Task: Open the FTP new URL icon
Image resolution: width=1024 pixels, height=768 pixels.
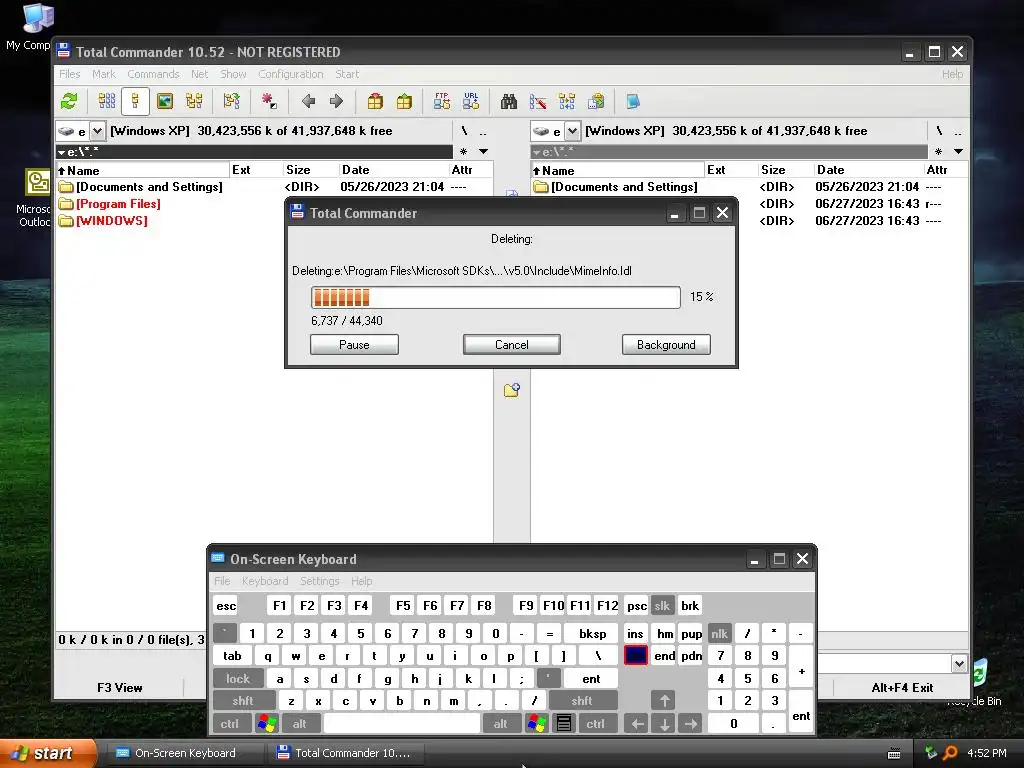Action: pyautogui.click(x=471, y=101)
